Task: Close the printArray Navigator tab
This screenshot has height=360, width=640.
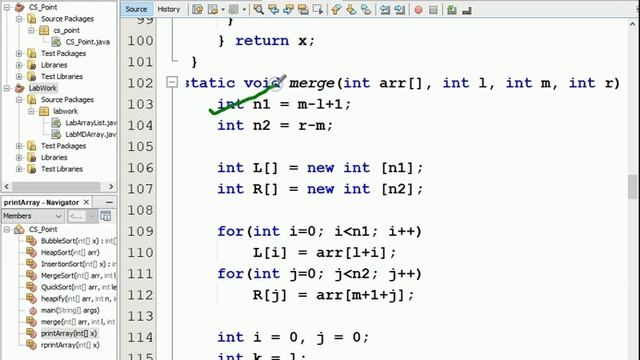Action: point(86,202)
